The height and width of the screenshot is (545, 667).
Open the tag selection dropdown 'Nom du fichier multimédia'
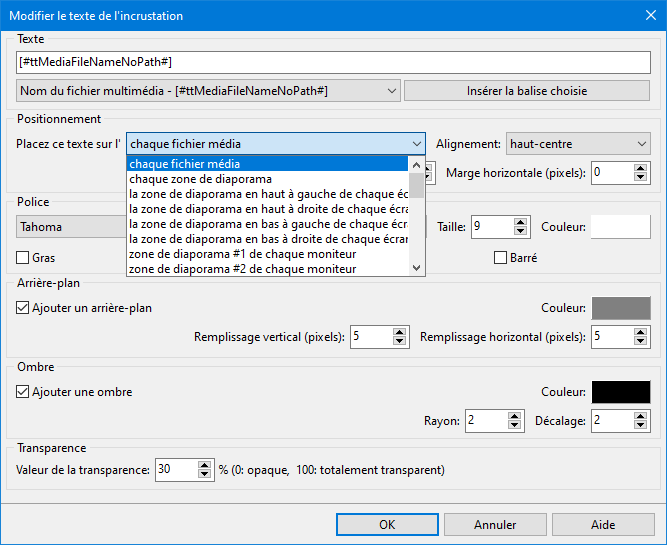pos(208,91)
